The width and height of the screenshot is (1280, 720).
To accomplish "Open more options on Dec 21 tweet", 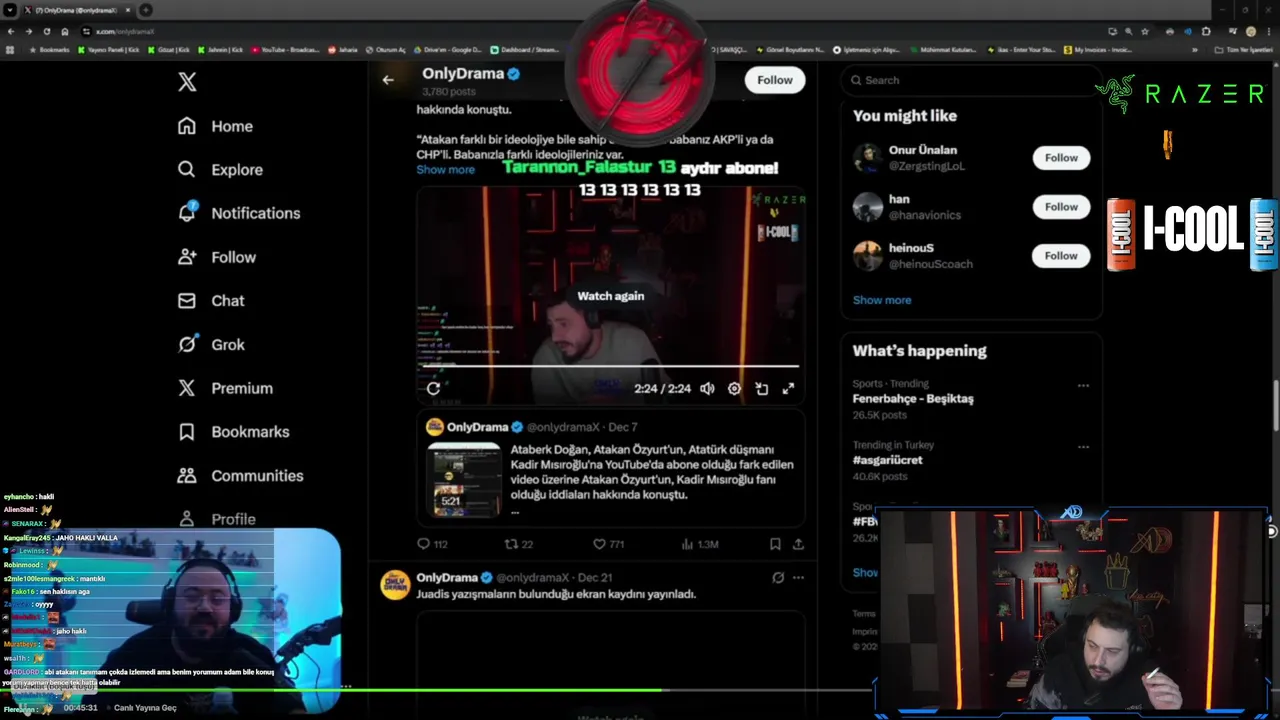I will (798, 577).
